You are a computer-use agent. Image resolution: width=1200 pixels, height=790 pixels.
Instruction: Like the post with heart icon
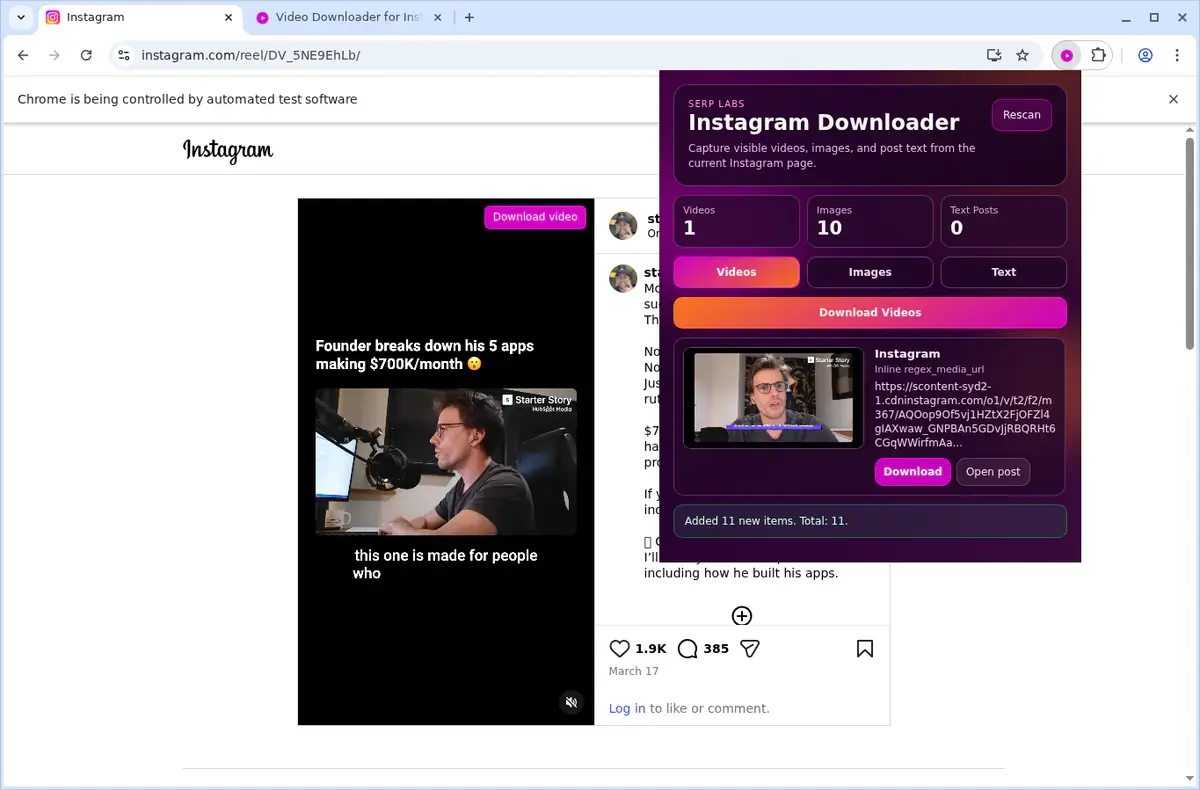(620, 648)
